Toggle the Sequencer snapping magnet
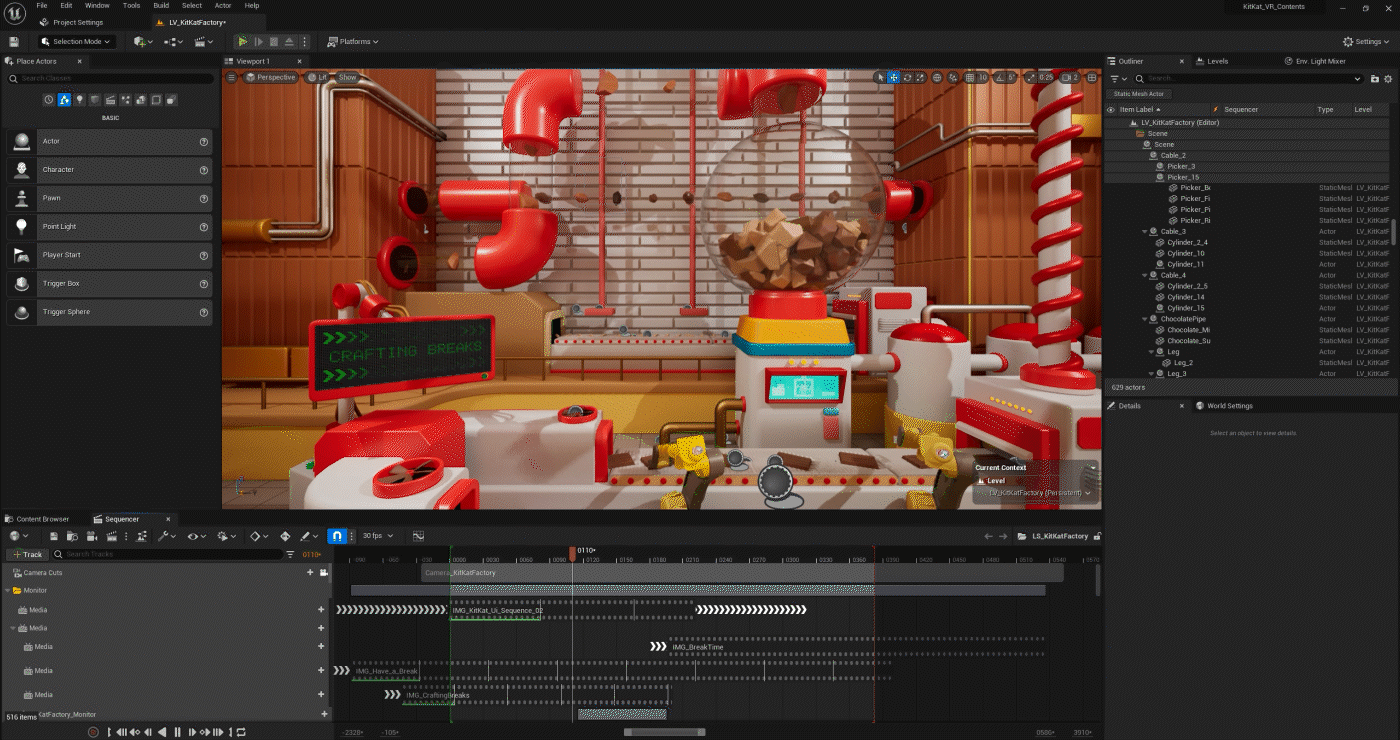1400x740 pixels. [337, 536]
